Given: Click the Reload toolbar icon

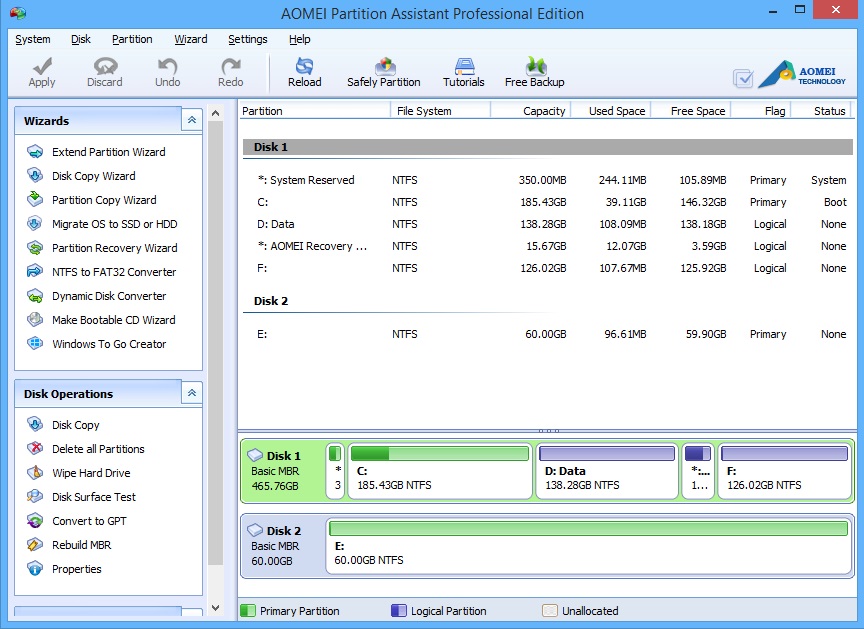Looking at the screenshot, I should 304,67.
